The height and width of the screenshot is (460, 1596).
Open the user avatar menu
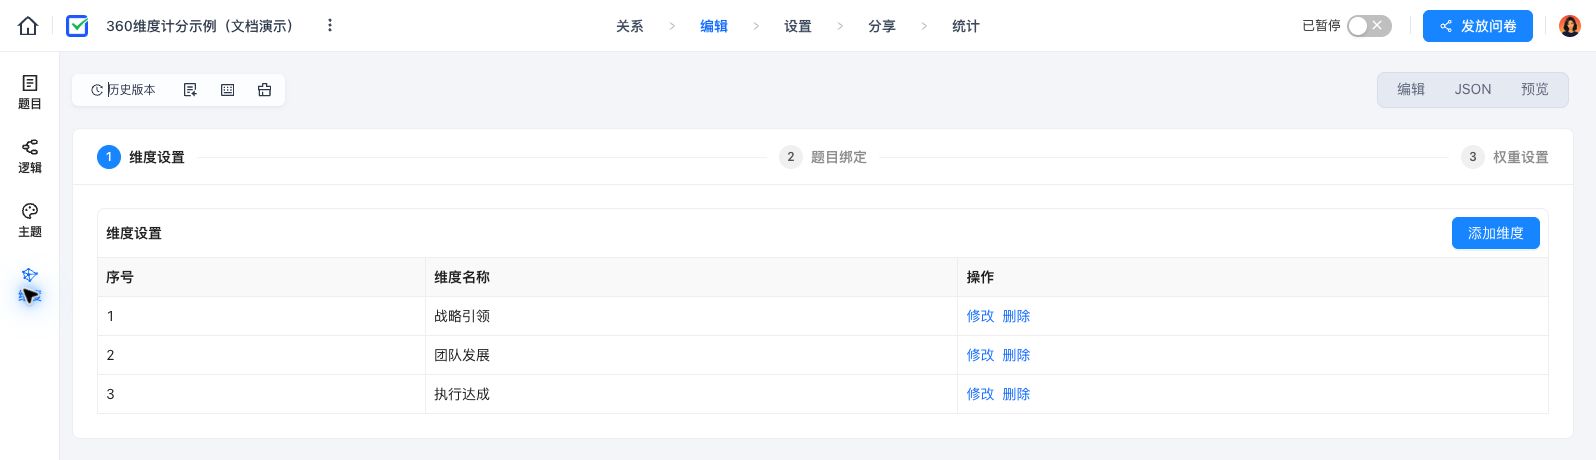click(1569, 26)
